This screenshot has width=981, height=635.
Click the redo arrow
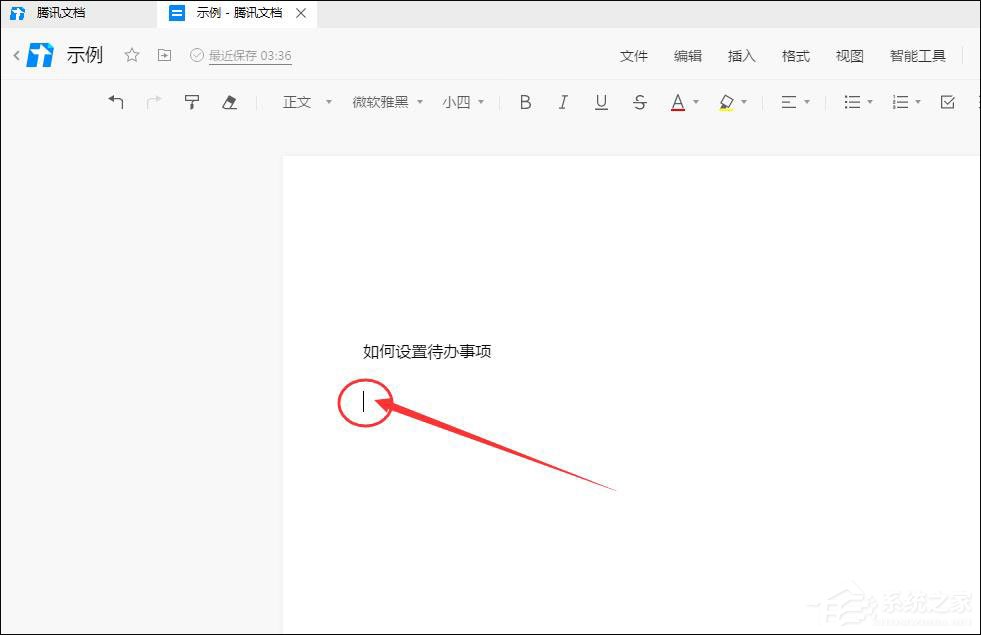(x=154, y=102)
